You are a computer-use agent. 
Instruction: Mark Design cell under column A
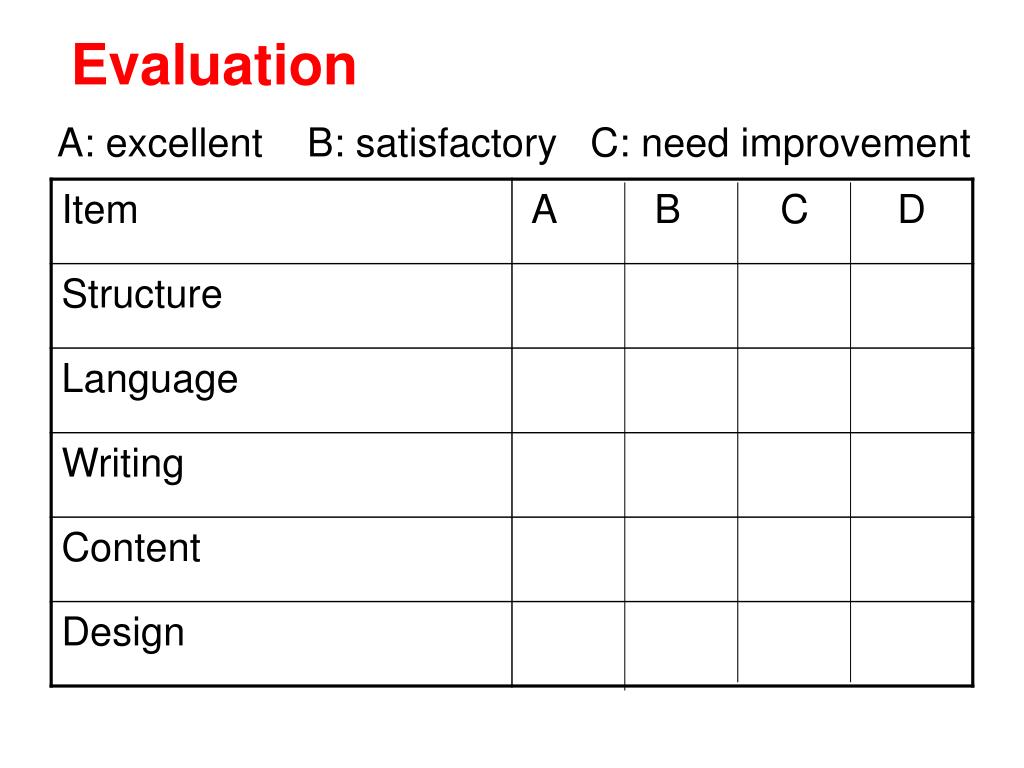click(568, 643)
